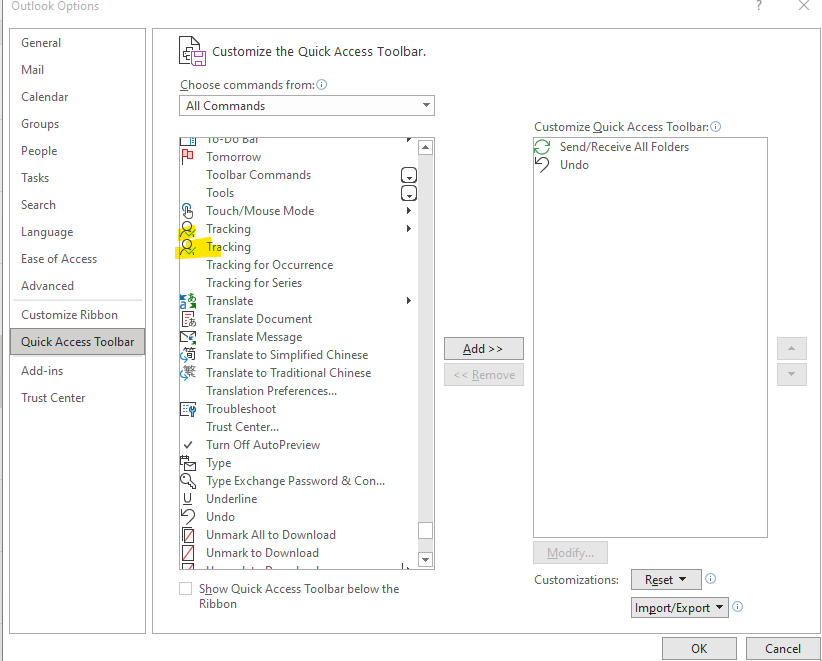Open the Trust Center section

pos(53,397)
